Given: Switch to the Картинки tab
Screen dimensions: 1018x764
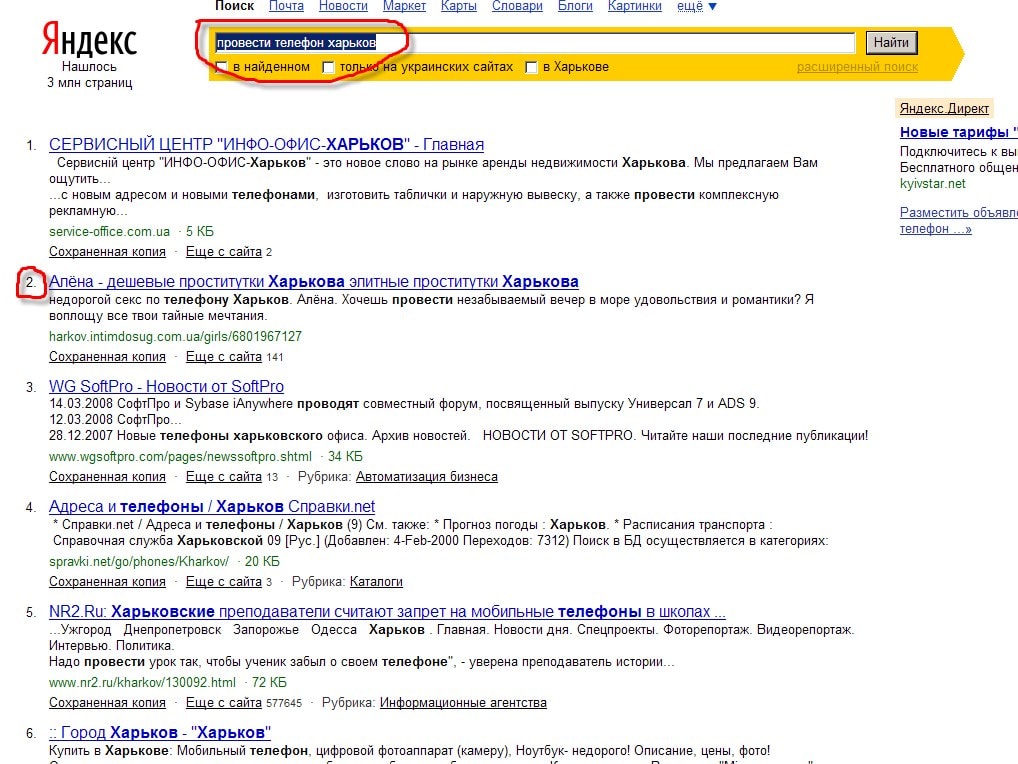Looking at the screenshot, I should [x=634, y=6].
